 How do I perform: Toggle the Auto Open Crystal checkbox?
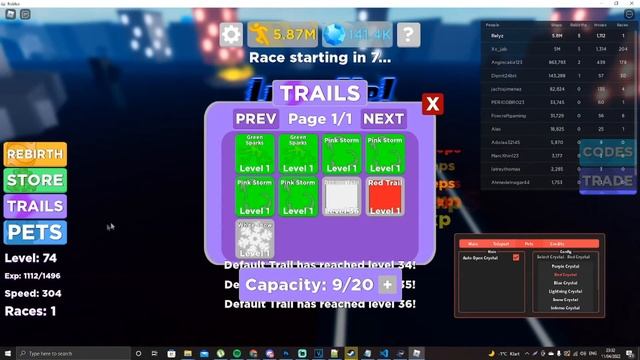point(516,258)
